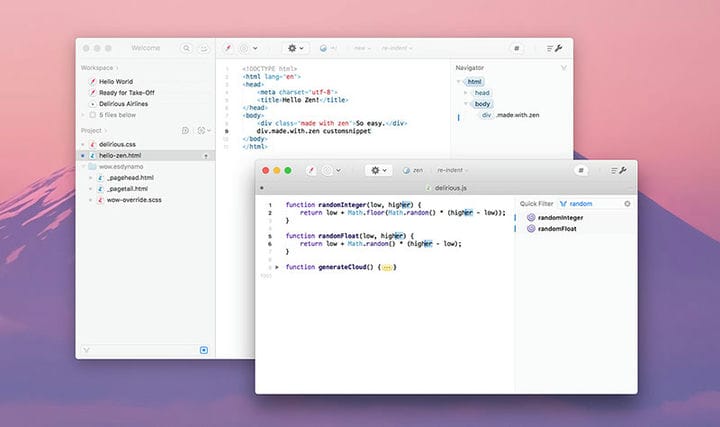This screenshot has width=720, height=427.
Task: Click the yellow fold ellipsis in generateCloud
Action: coord(387,267)
